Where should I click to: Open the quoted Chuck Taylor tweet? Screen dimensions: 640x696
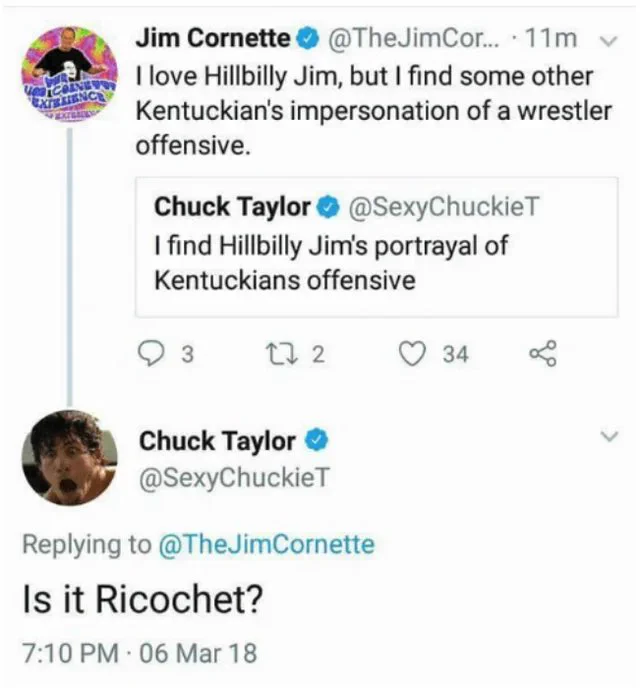[x=376, y=247]
